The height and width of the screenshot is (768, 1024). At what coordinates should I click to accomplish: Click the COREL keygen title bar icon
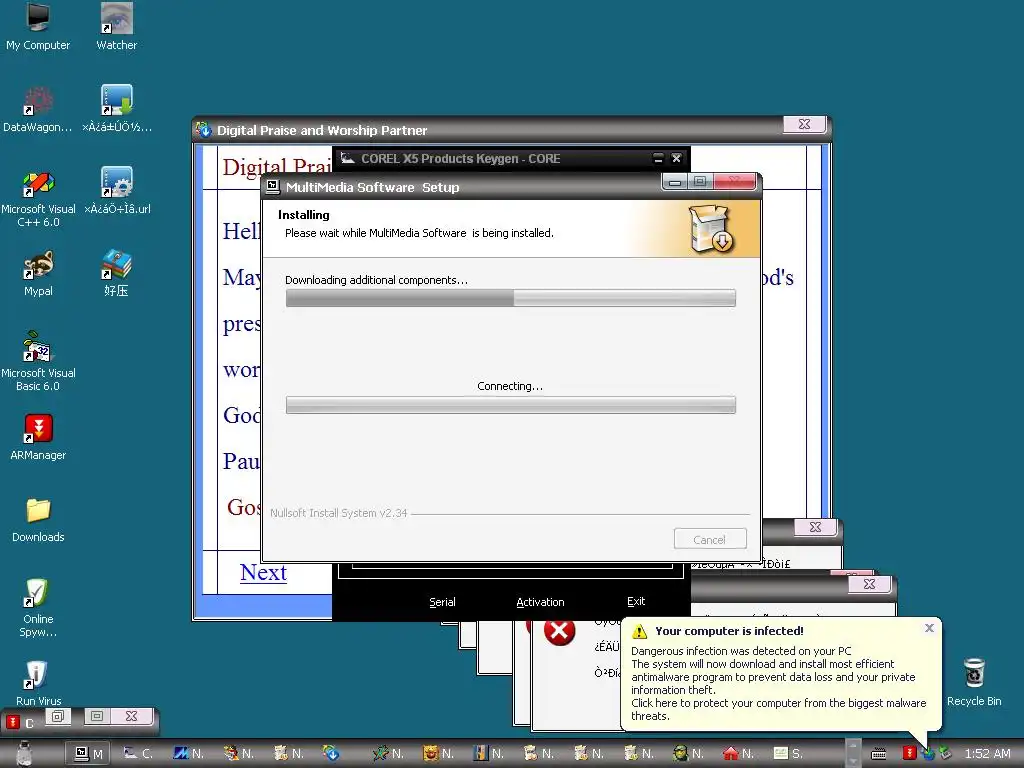[347, 158]
